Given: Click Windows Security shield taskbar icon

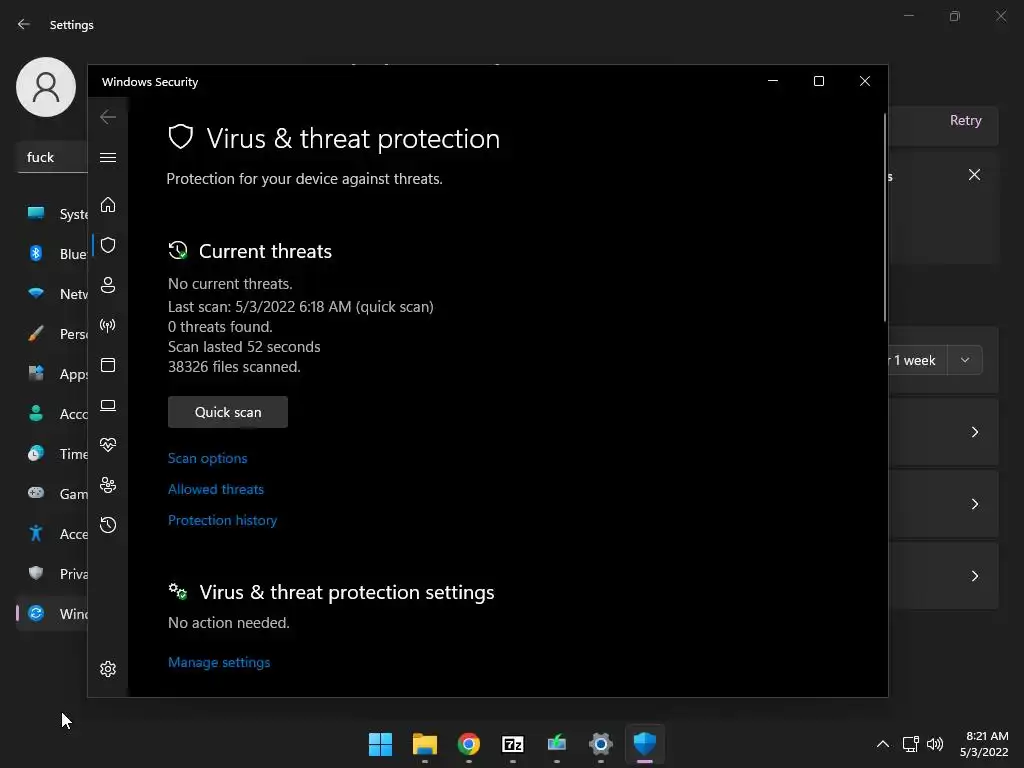Looking at the screenshot, I should [645, 744].
